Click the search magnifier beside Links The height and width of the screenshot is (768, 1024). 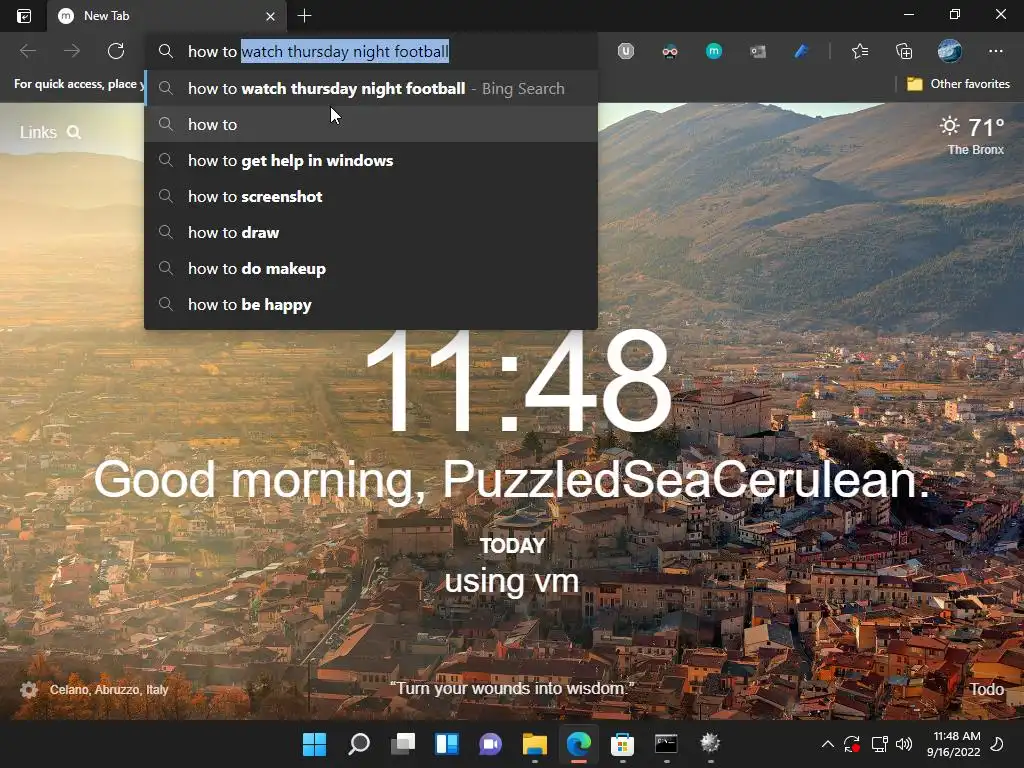[74, 133]
